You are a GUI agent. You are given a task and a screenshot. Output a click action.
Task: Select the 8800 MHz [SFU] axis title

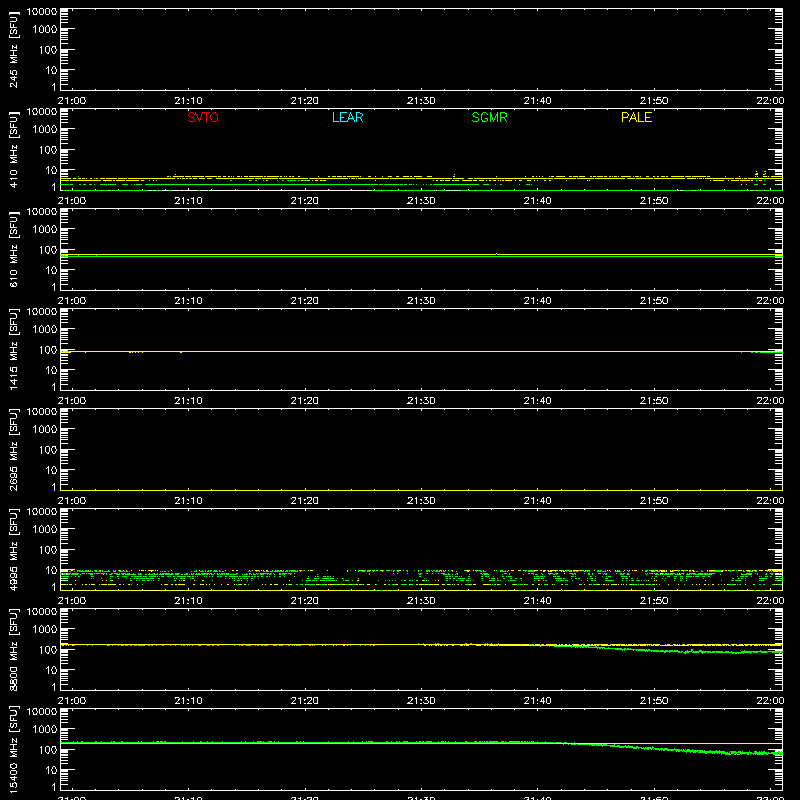(x=14, y=649)
